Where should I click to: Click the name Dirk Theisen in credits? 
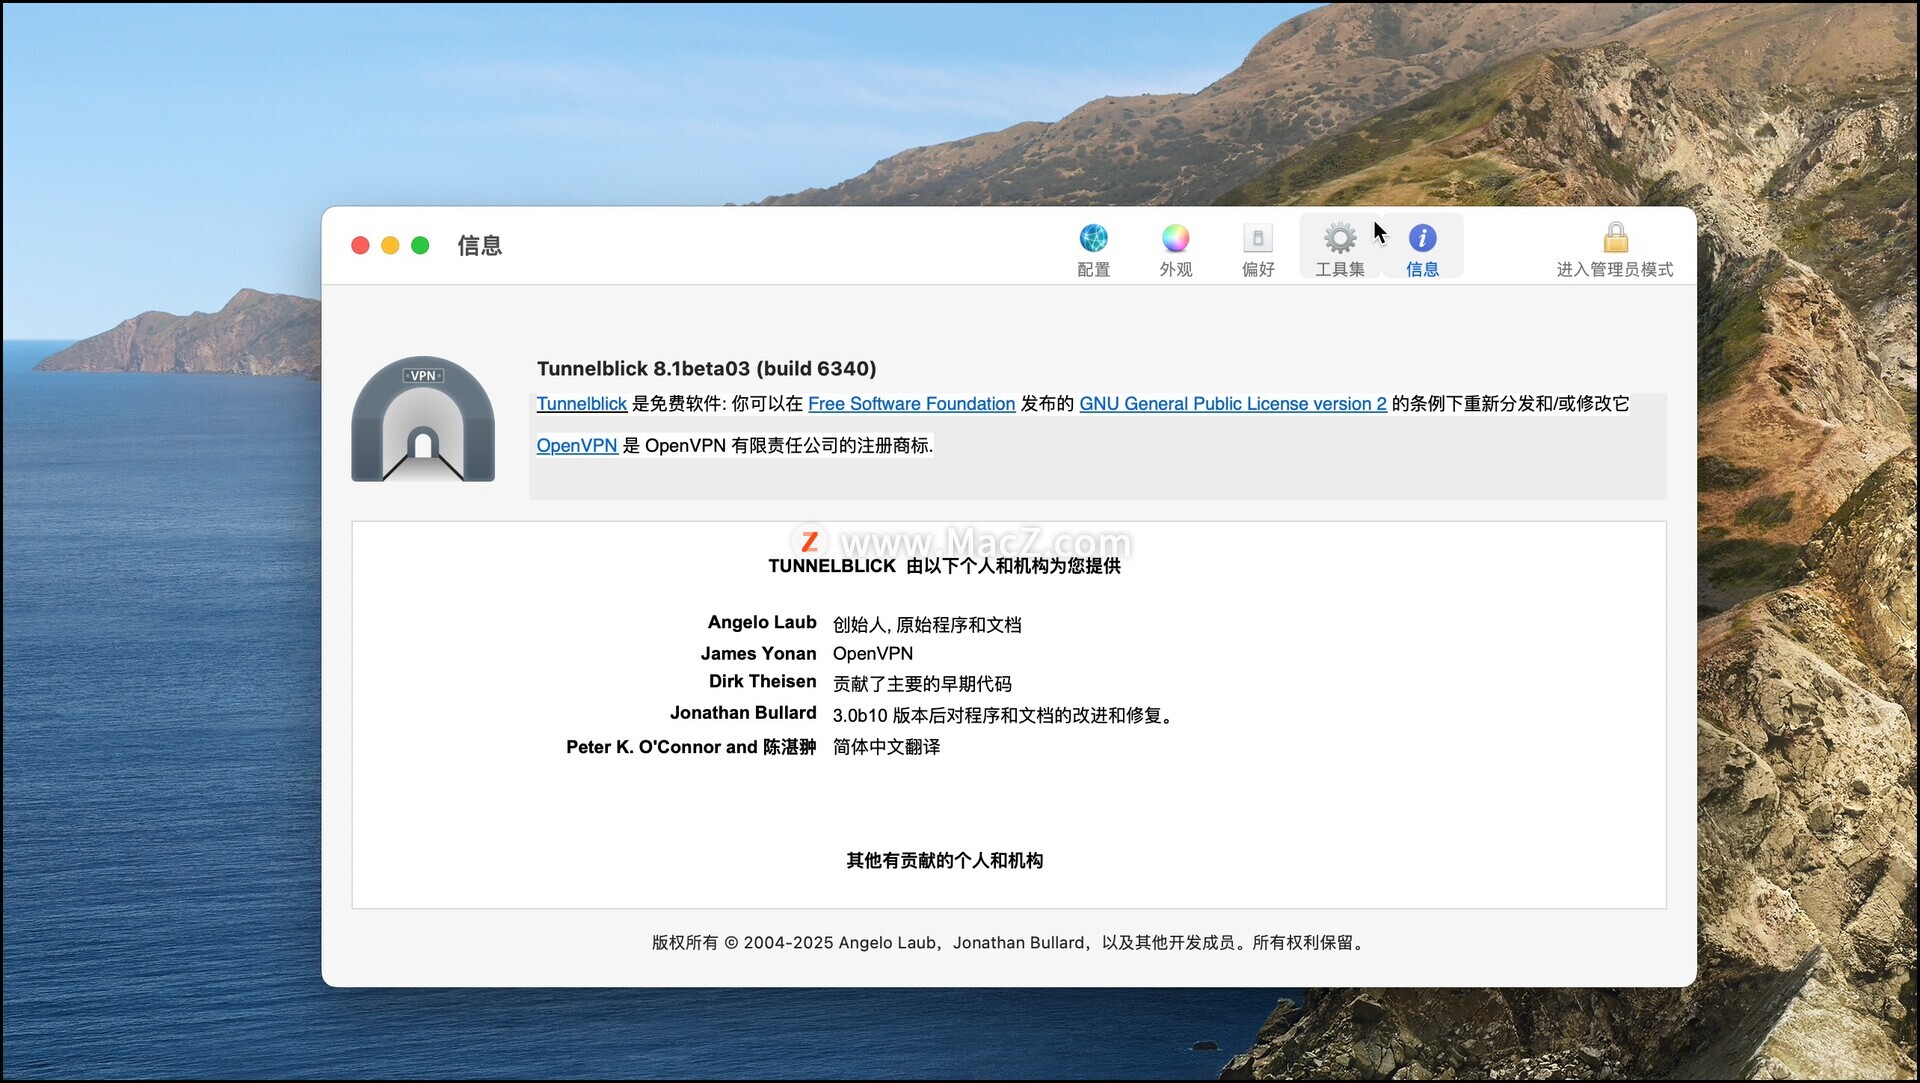click(x=762, y=682)
